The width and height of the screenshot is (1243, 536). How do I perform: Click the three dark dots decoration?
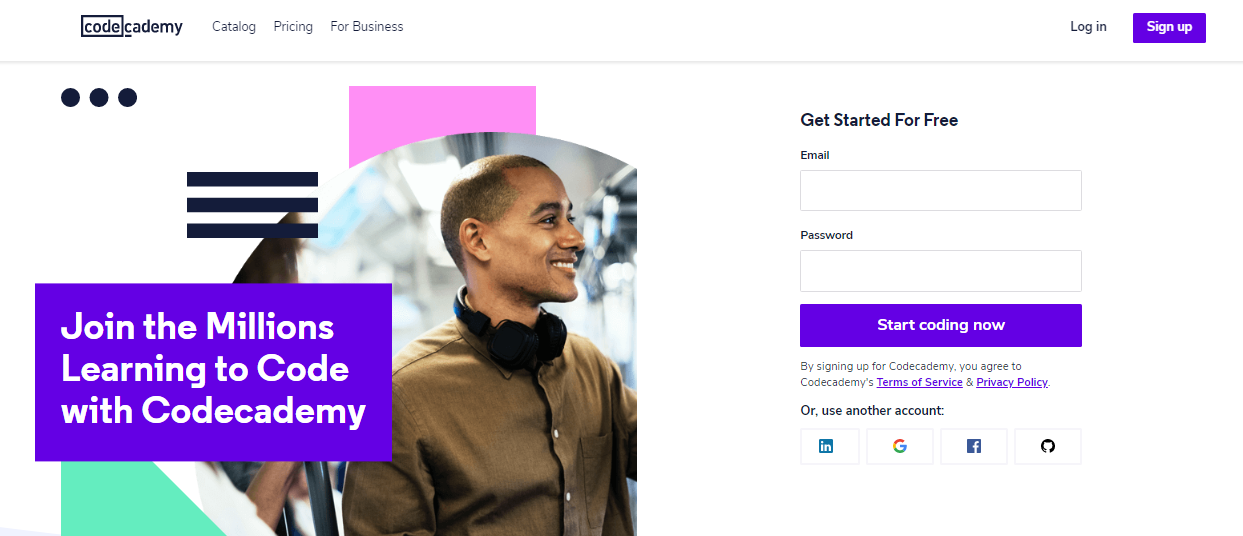pyautogui.click(x=99, y=97)
